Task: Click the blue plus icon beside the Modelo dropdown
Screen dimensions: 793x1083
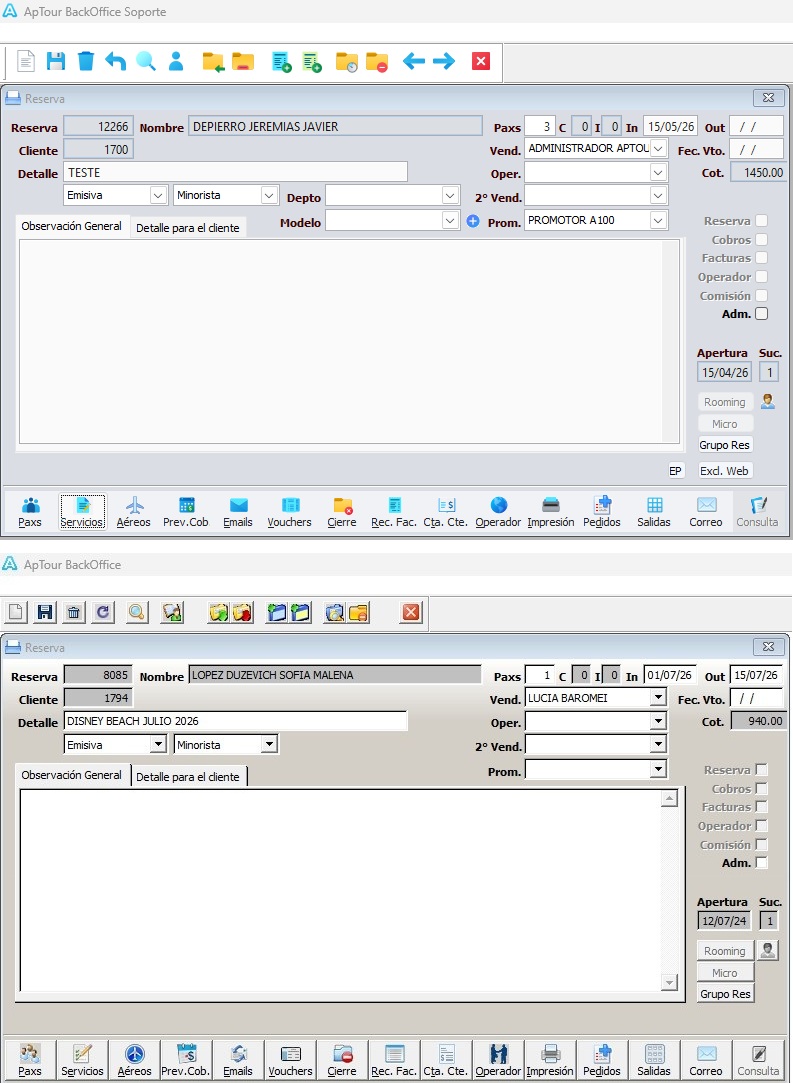Action: (472, 221)
